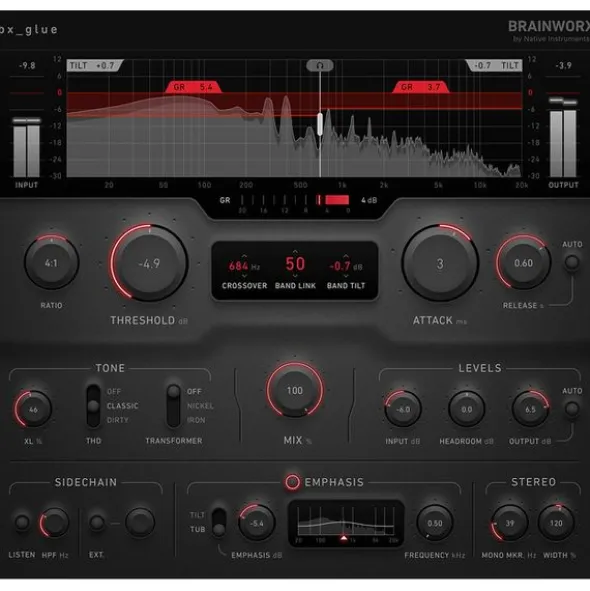Click the Attack knob showing 3
590x591 pixels.
point(440,263)
